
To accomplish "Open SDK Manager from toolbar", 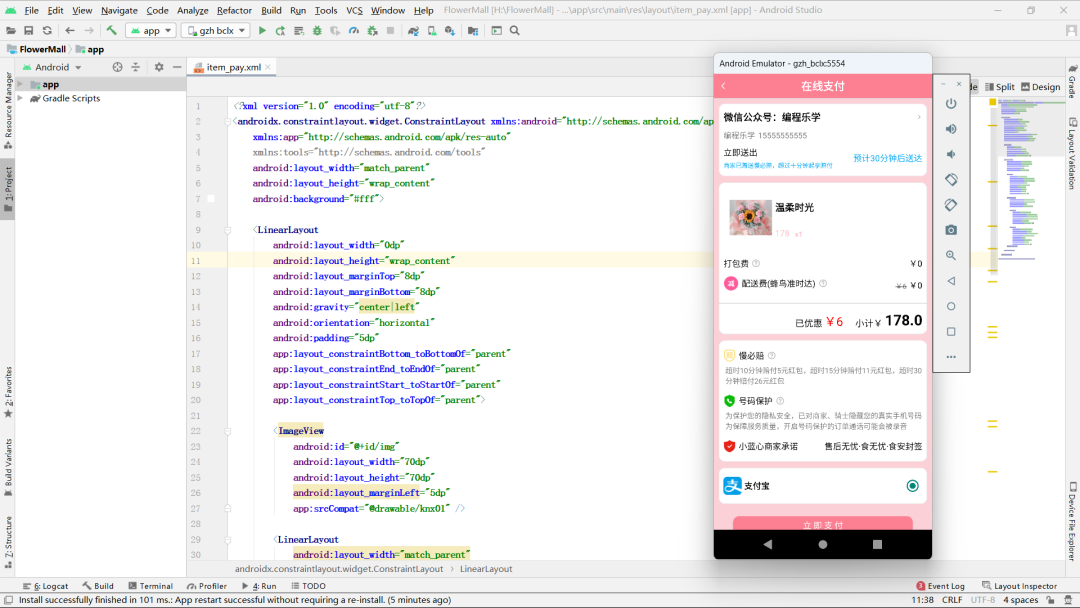I will (x=450, y=30).
